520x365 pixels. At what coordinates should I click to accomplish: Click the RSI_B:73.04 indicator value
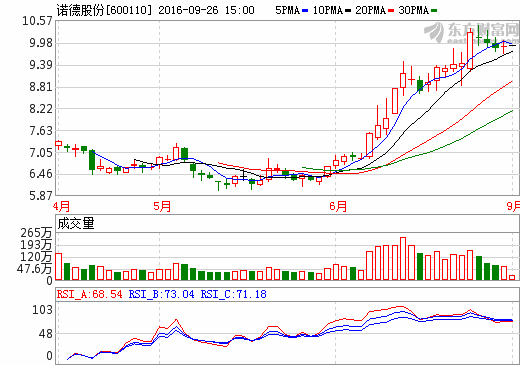tap(161, 294)
